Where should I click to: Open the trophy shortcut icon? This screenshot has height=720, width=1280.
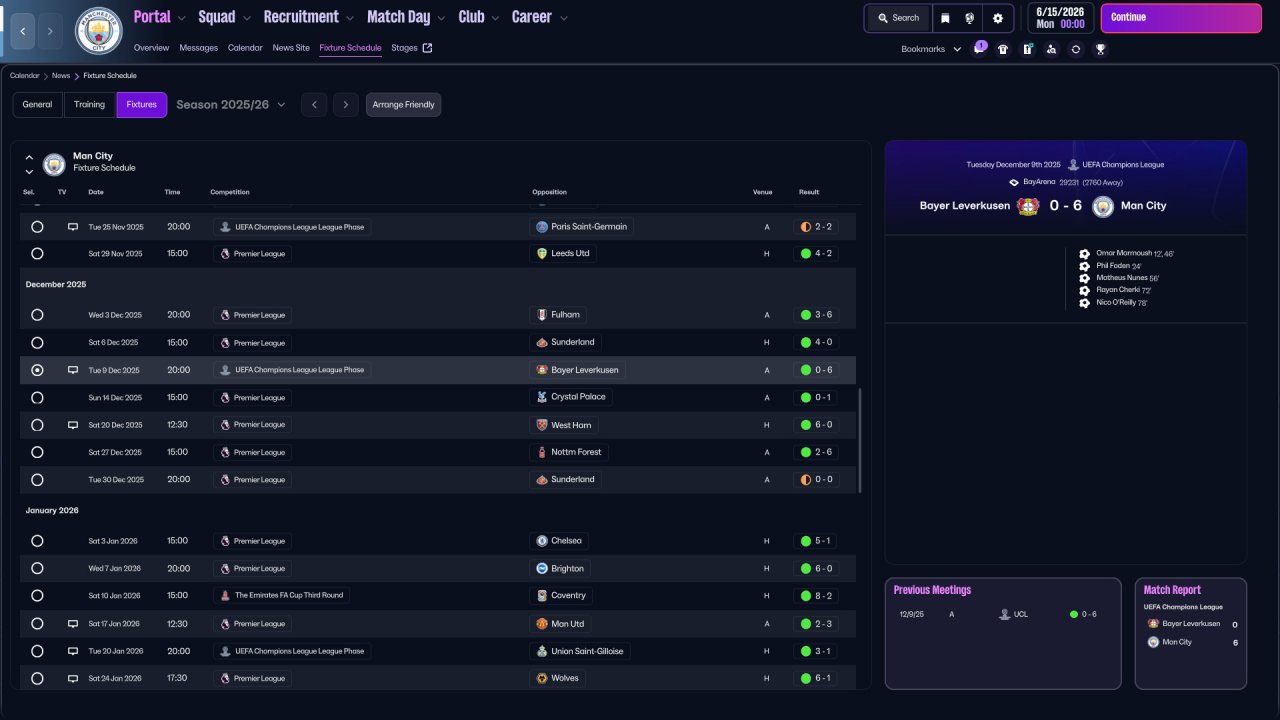1100,49
